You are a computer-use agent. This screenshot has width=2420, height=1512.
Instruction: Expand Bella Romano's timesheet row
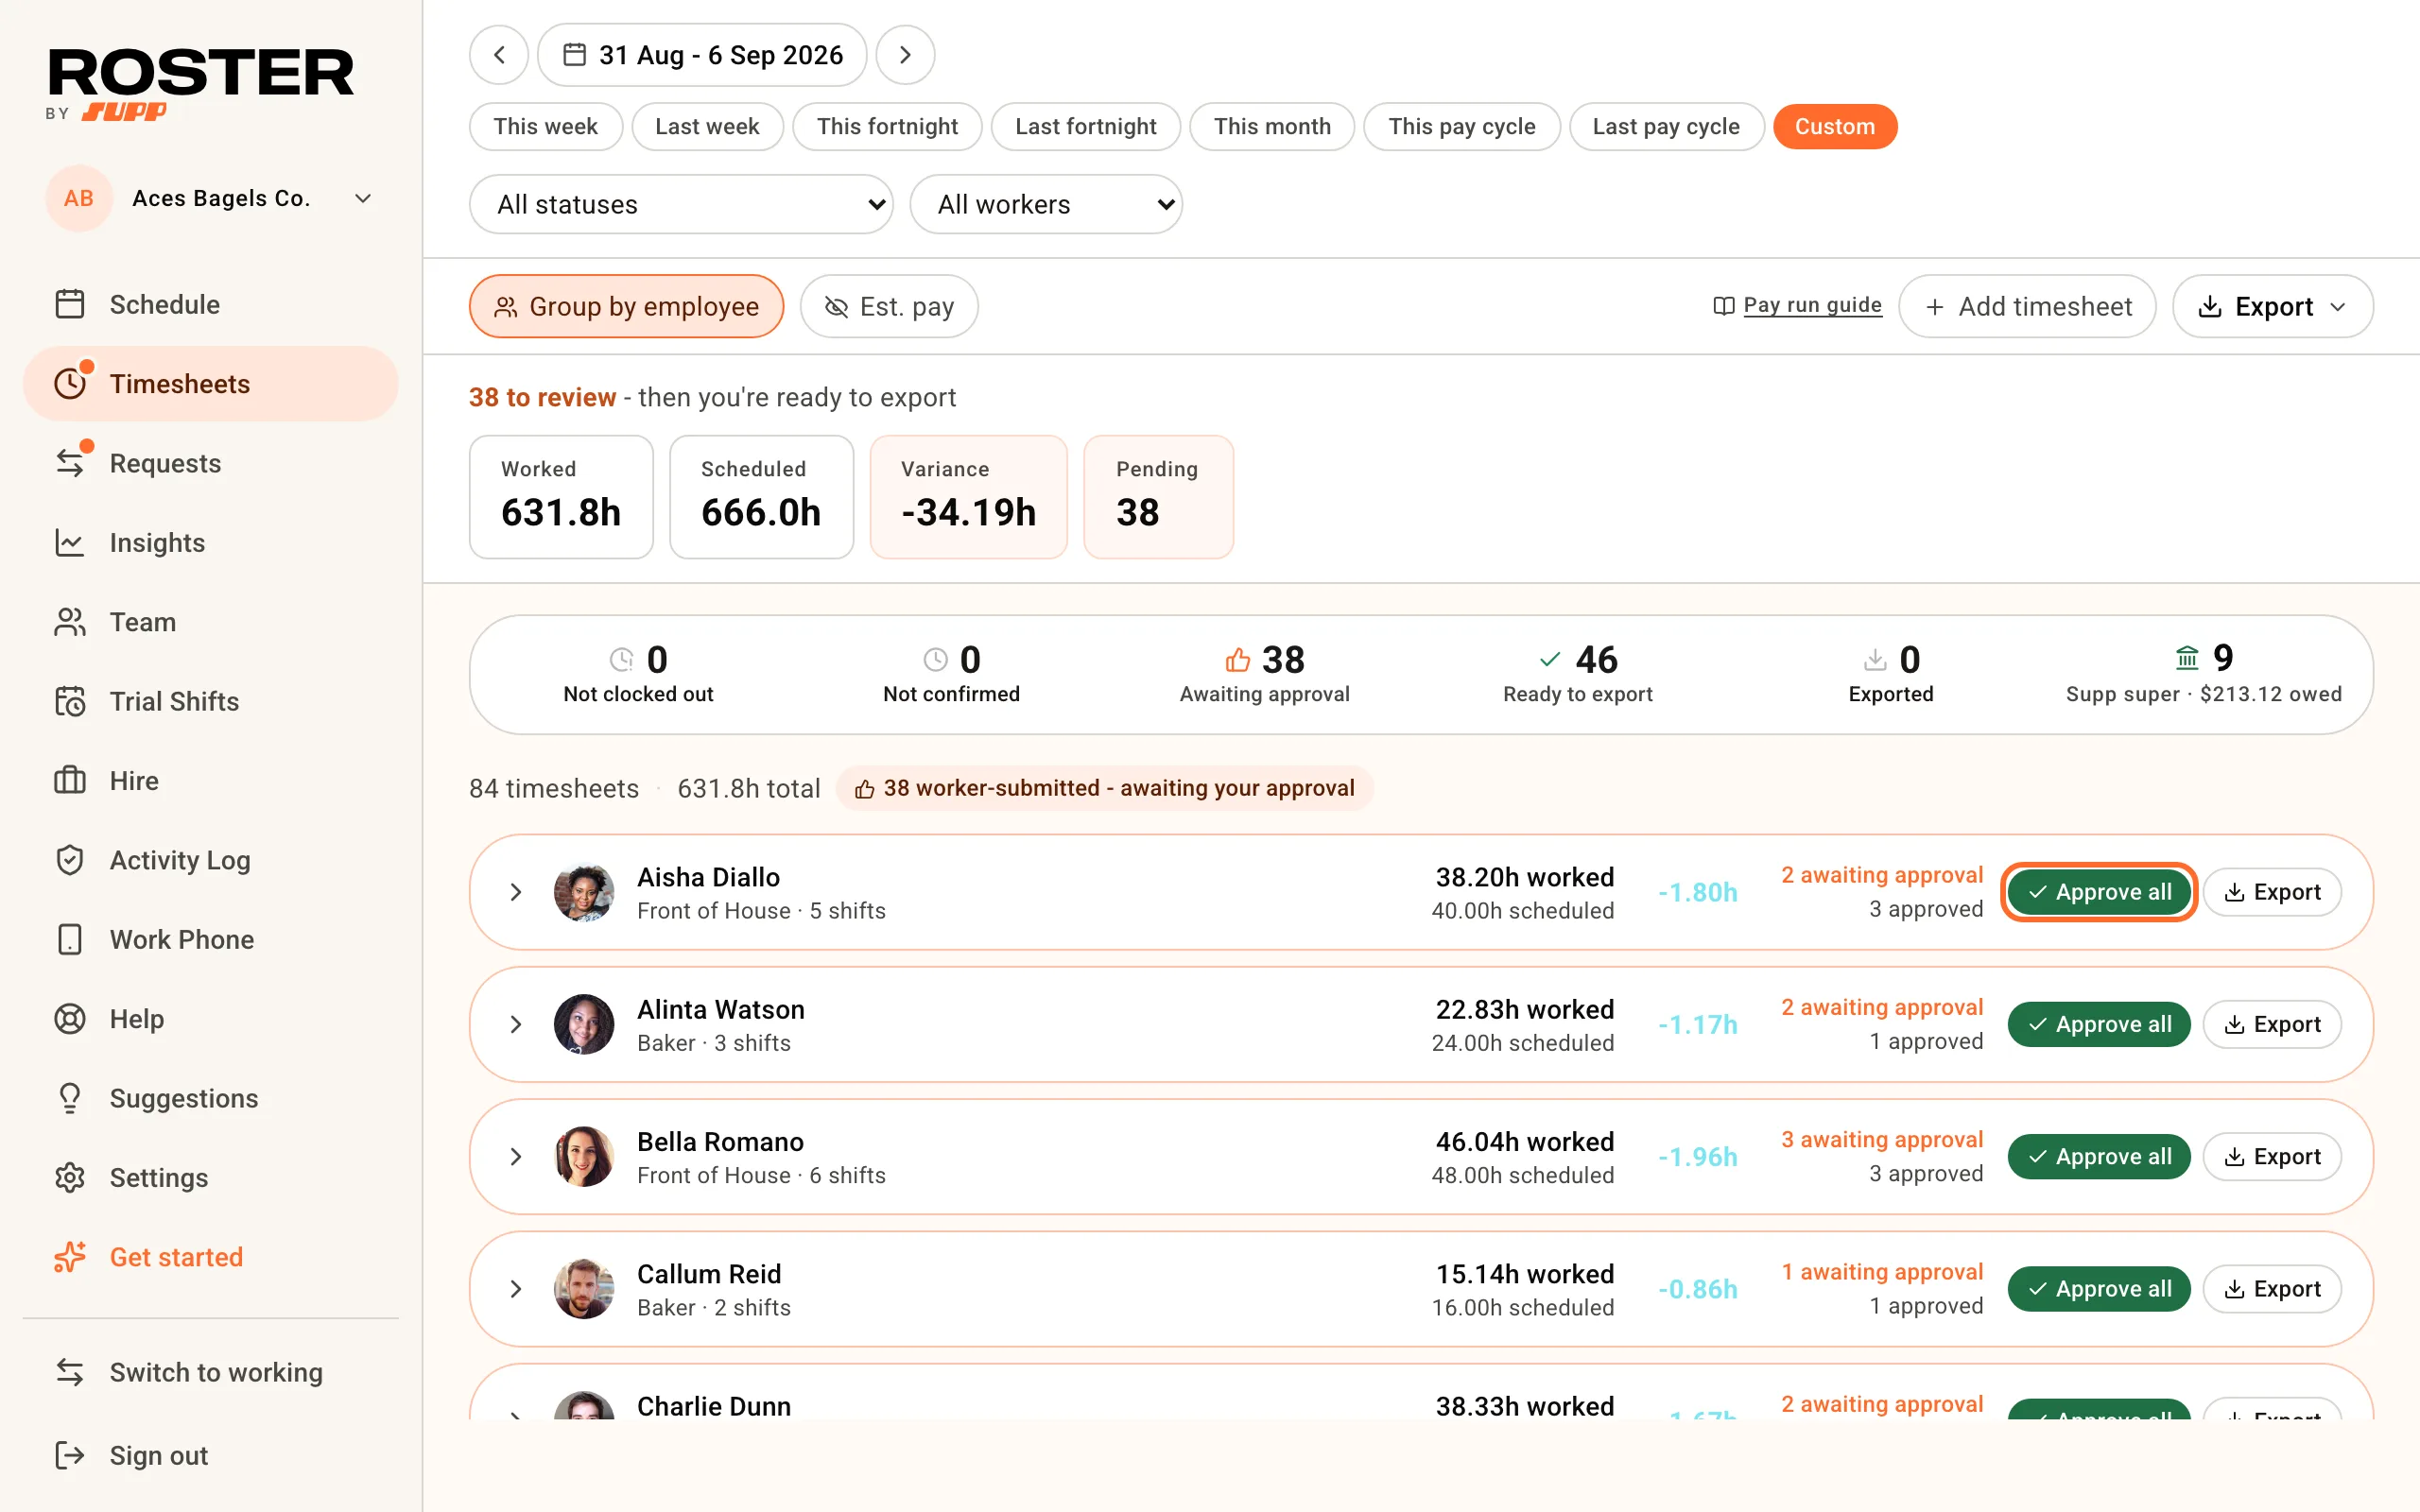coord(516,1157)
